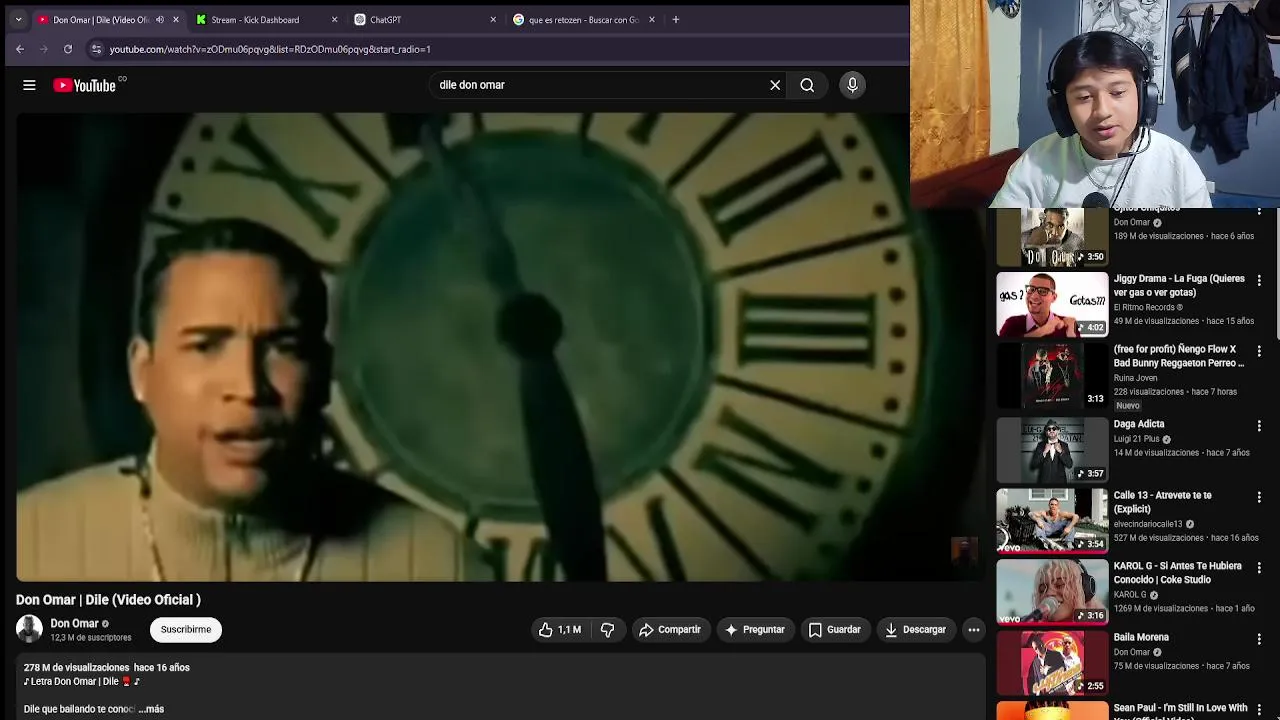Click El Ritmo Records channel name
This screenshot has height=720, width=1280.
(x=1144, y=307)
